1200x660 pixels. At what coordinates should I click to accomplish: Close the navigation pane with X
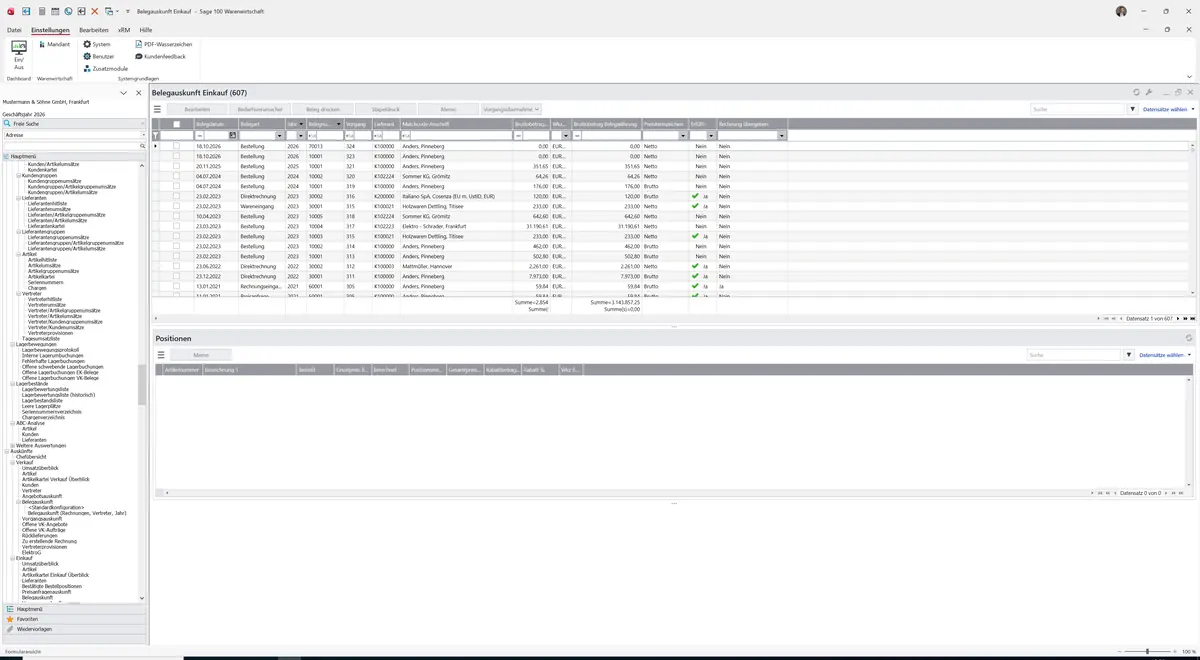138,93
